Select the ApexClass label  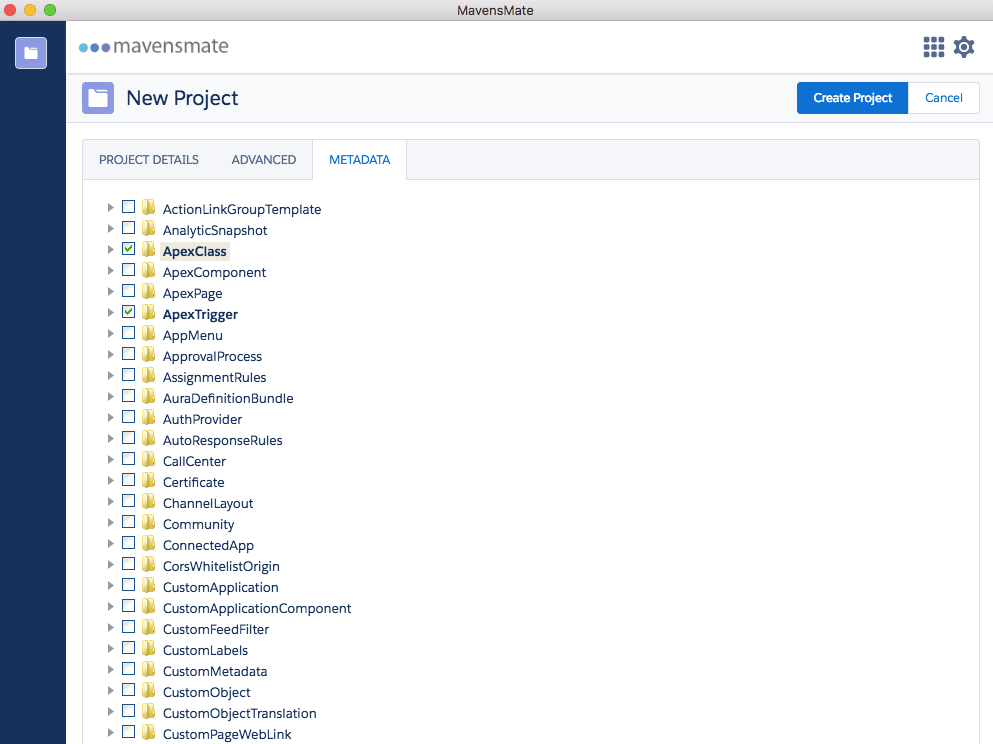coord(194,251)
